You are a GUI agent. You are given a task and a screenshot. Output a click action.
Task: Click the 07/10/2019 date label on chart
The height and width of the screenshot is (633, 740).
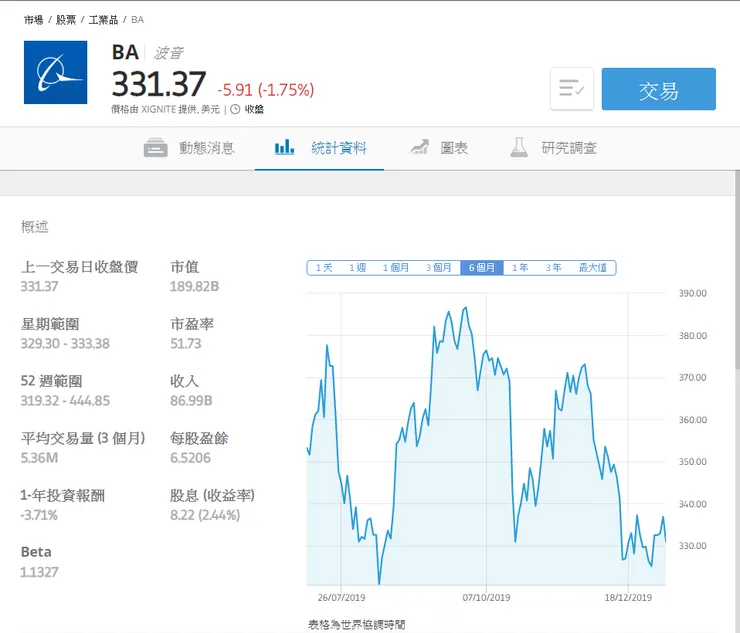[x=486, y=598]
